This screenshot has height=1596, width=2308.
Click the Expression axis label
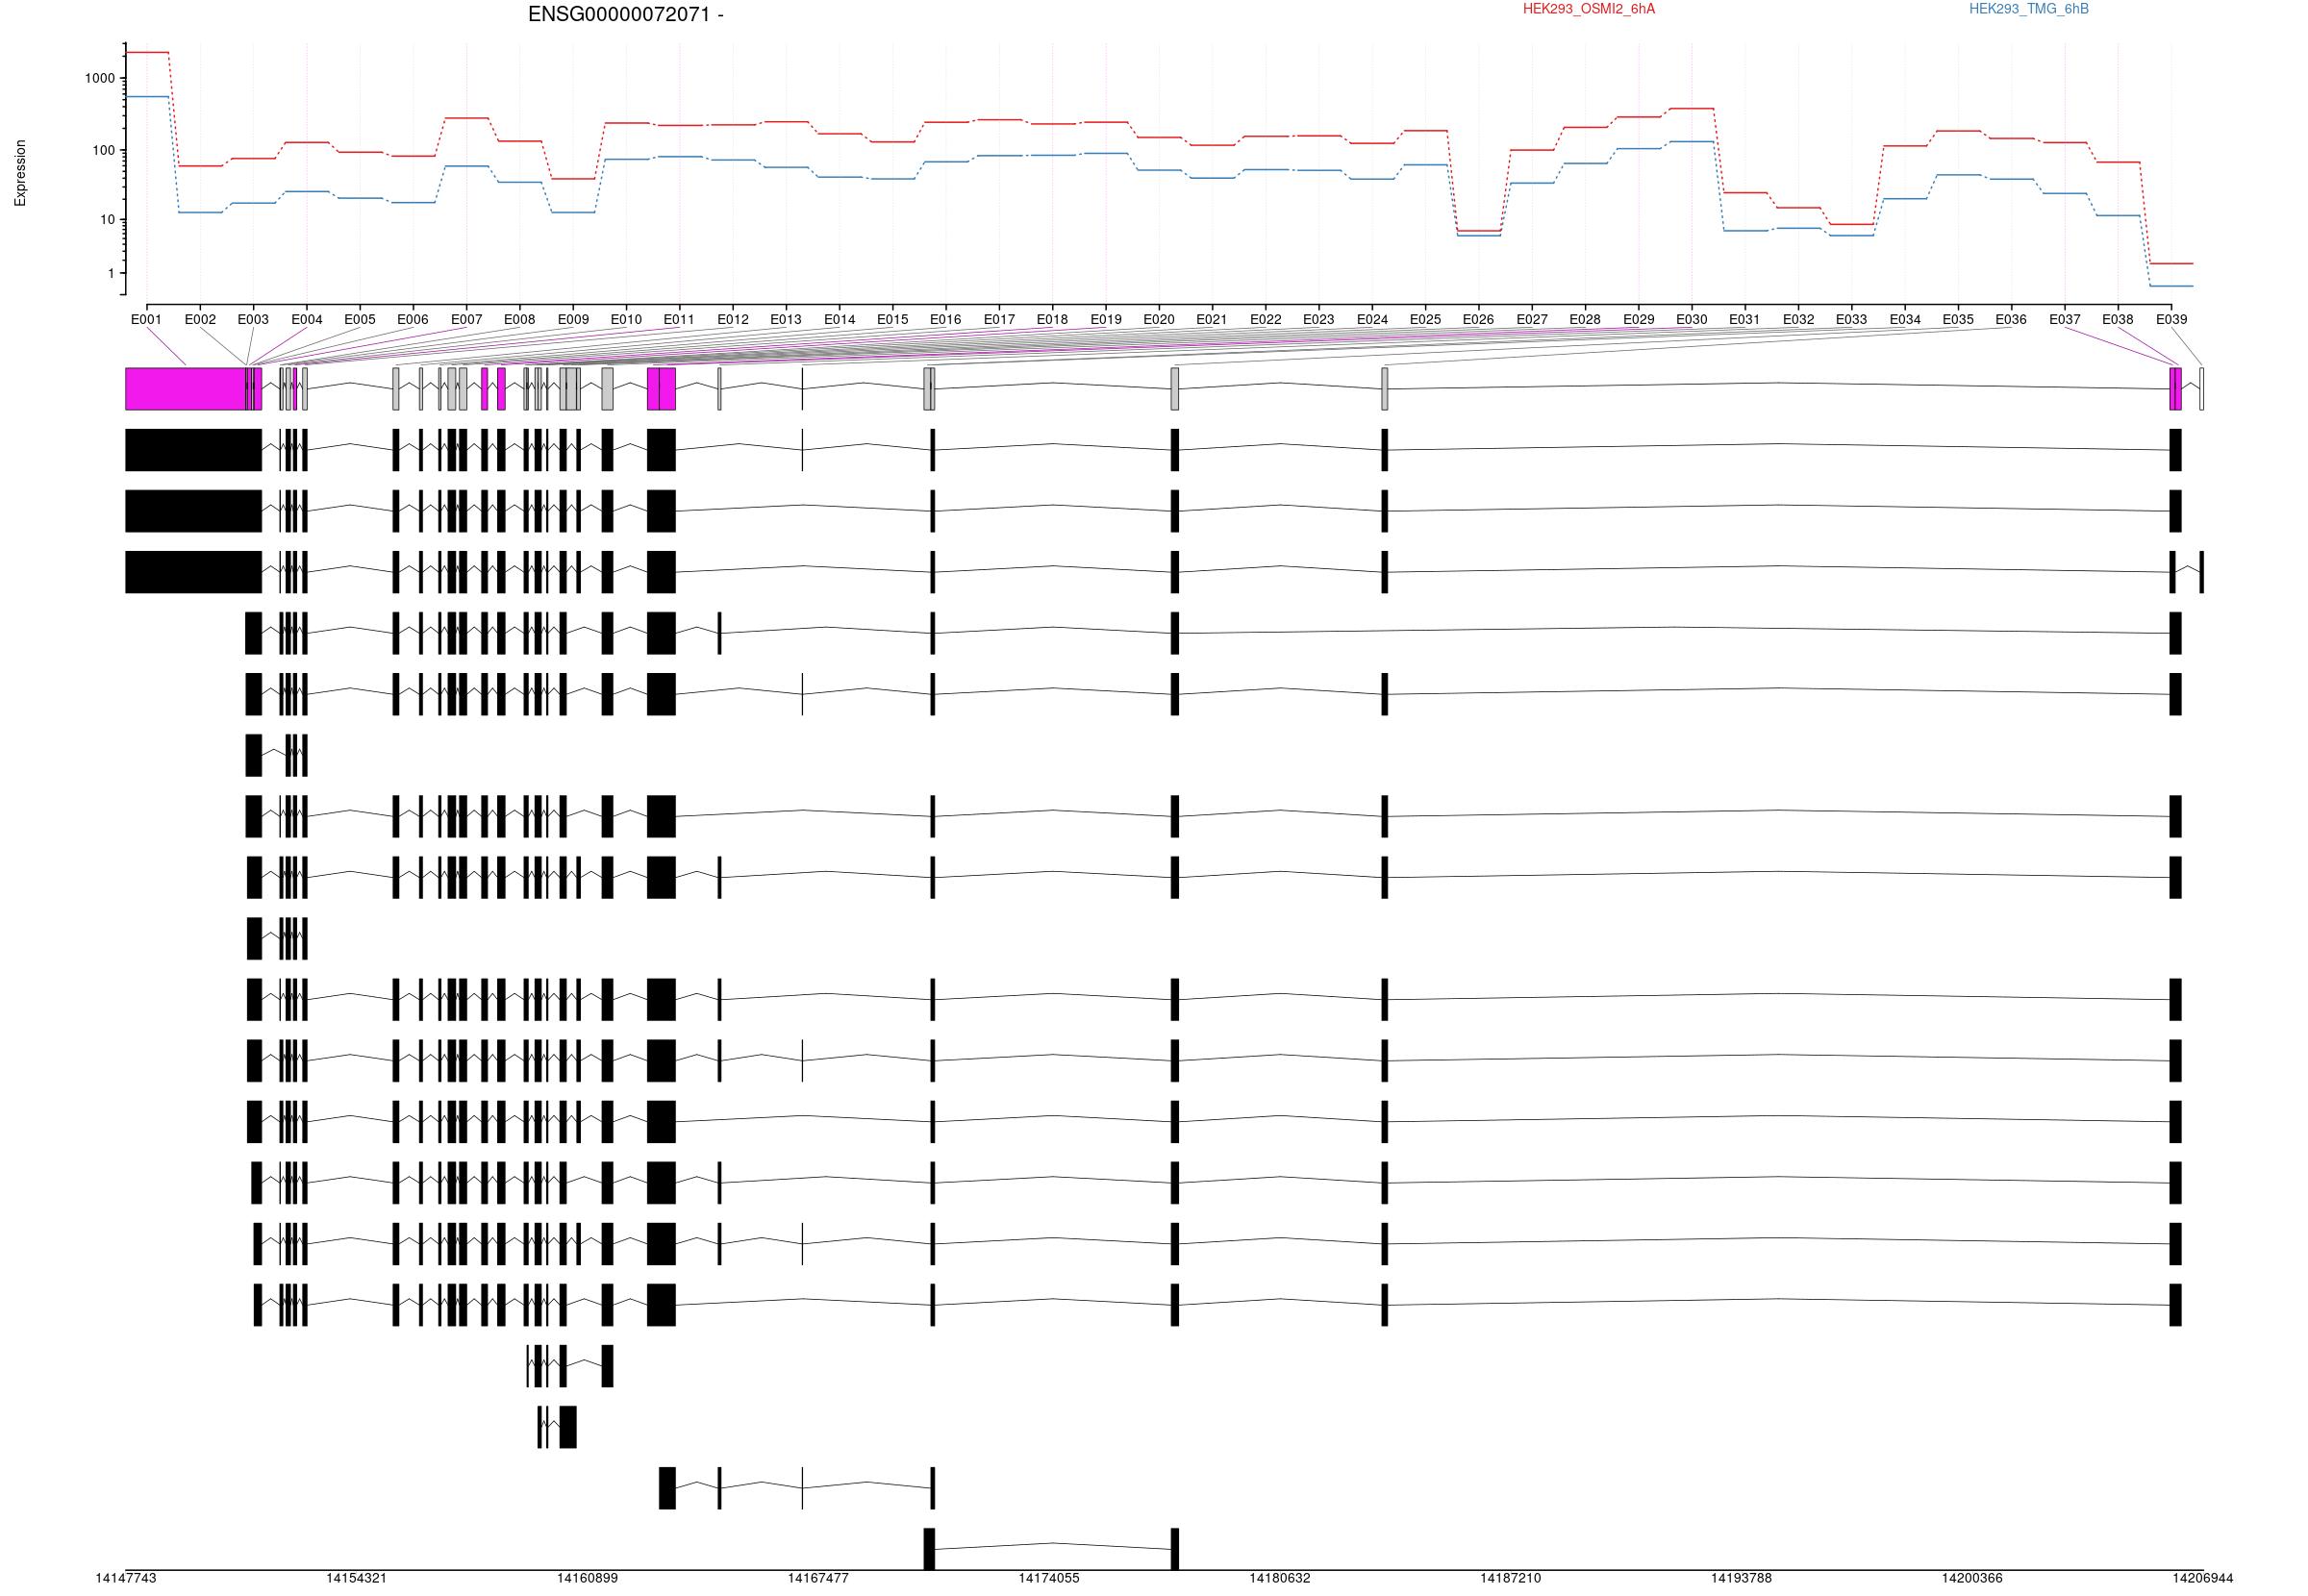tap(20, 173)
